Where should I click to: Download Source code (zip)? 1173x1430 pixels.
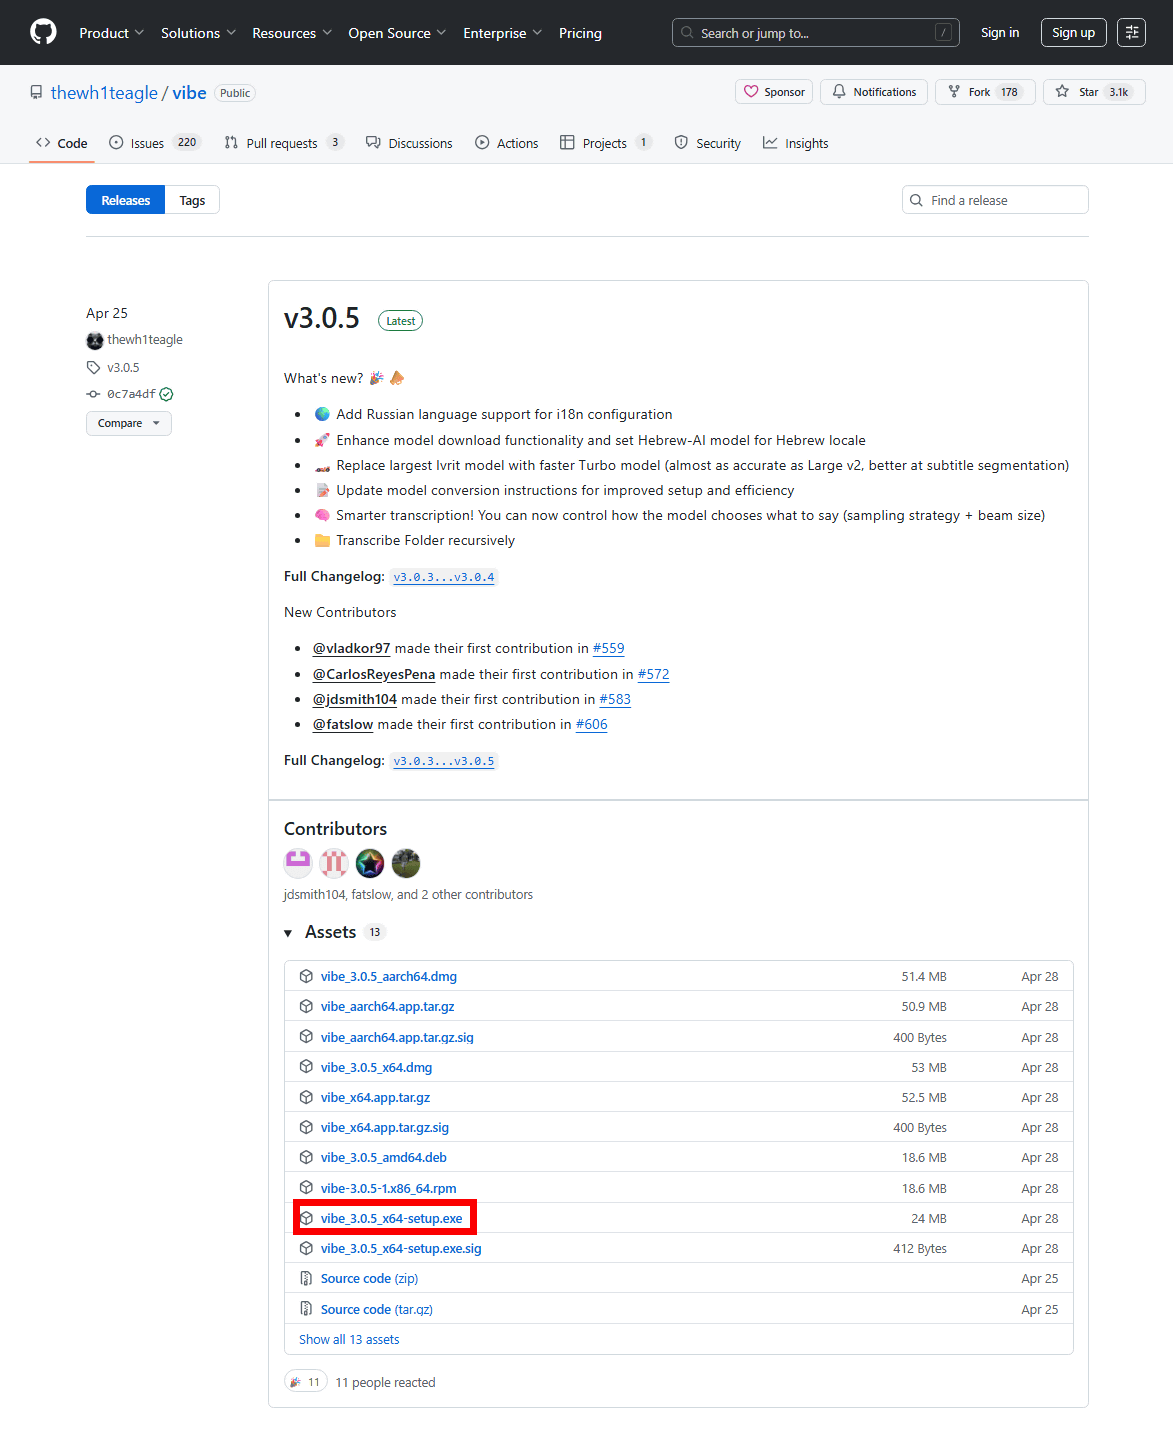pyautogui.click(x=370, y=1278)
